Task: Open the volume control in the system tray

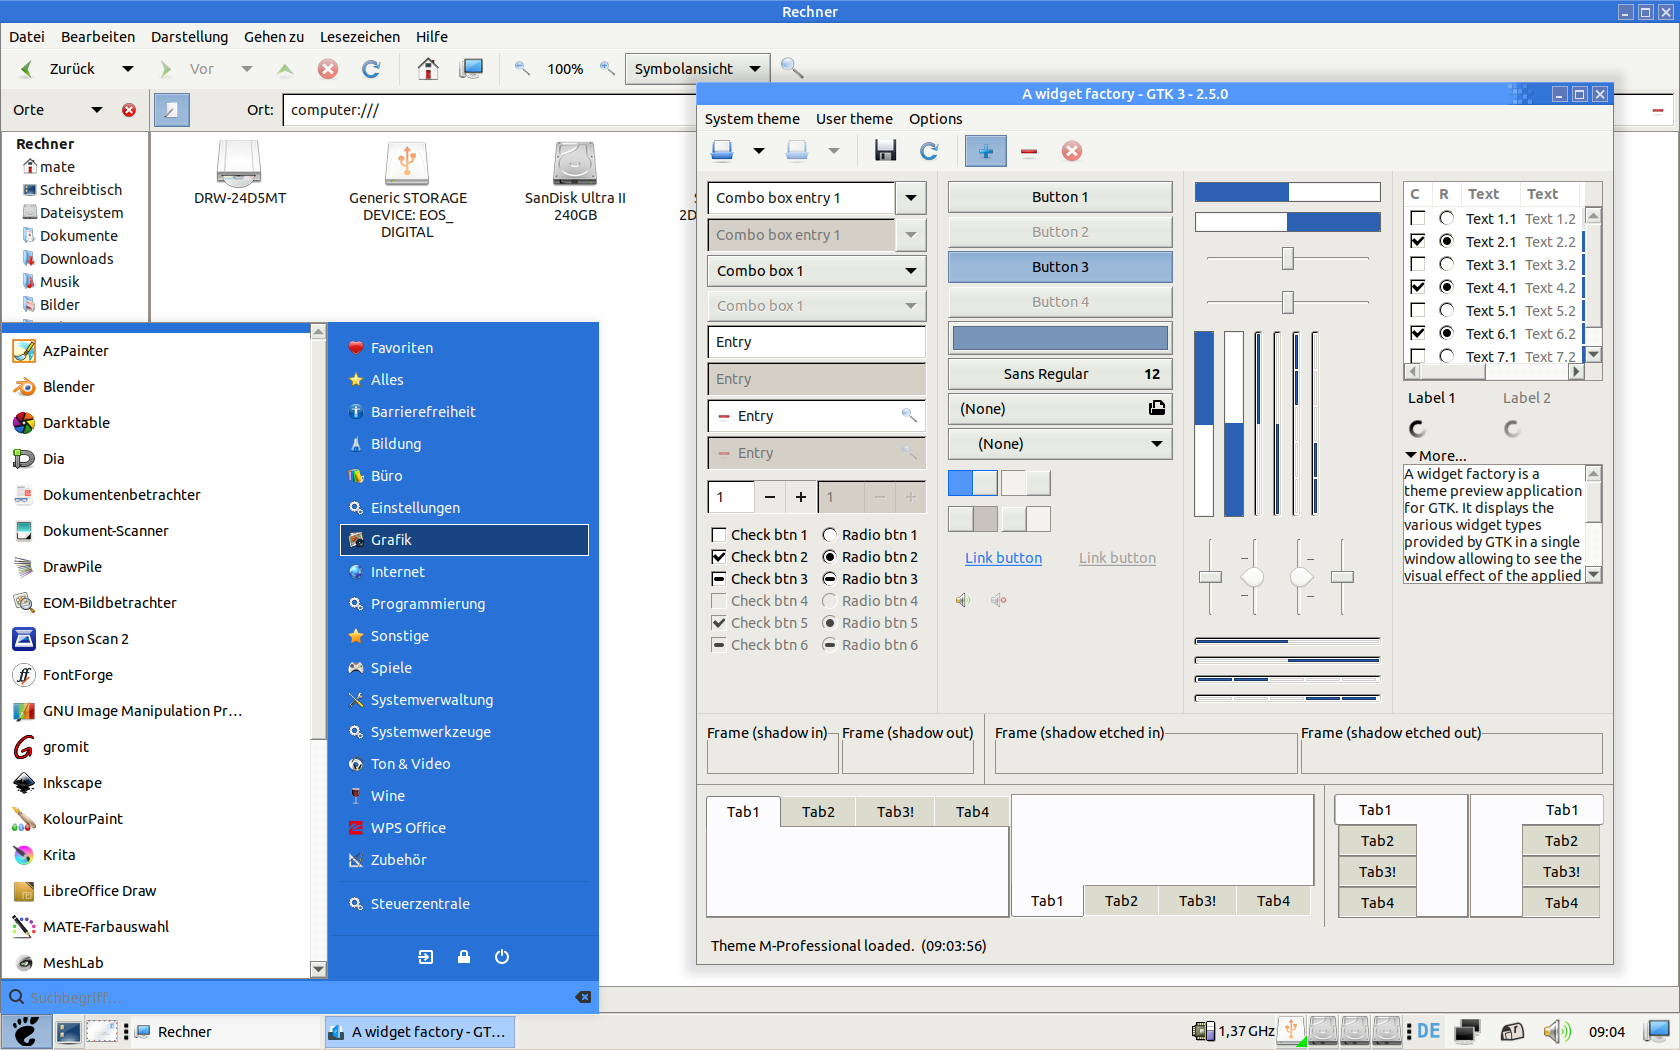Action: point(1557,1031)
